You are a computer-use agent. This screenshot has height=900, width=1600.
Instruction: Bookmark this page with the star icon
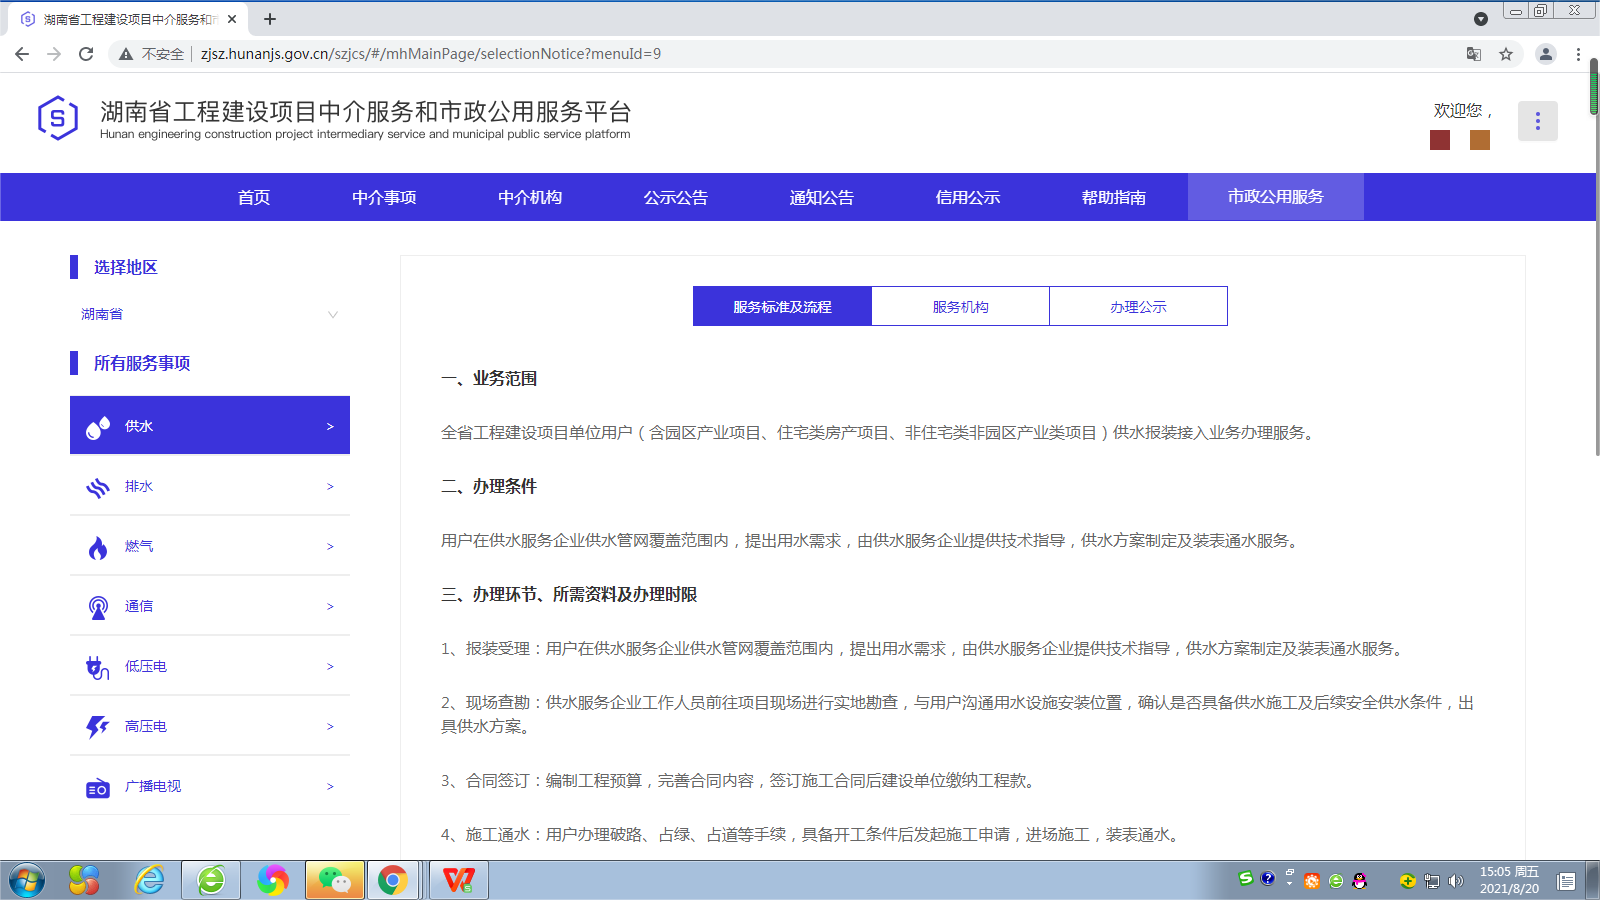[1506, 54]
